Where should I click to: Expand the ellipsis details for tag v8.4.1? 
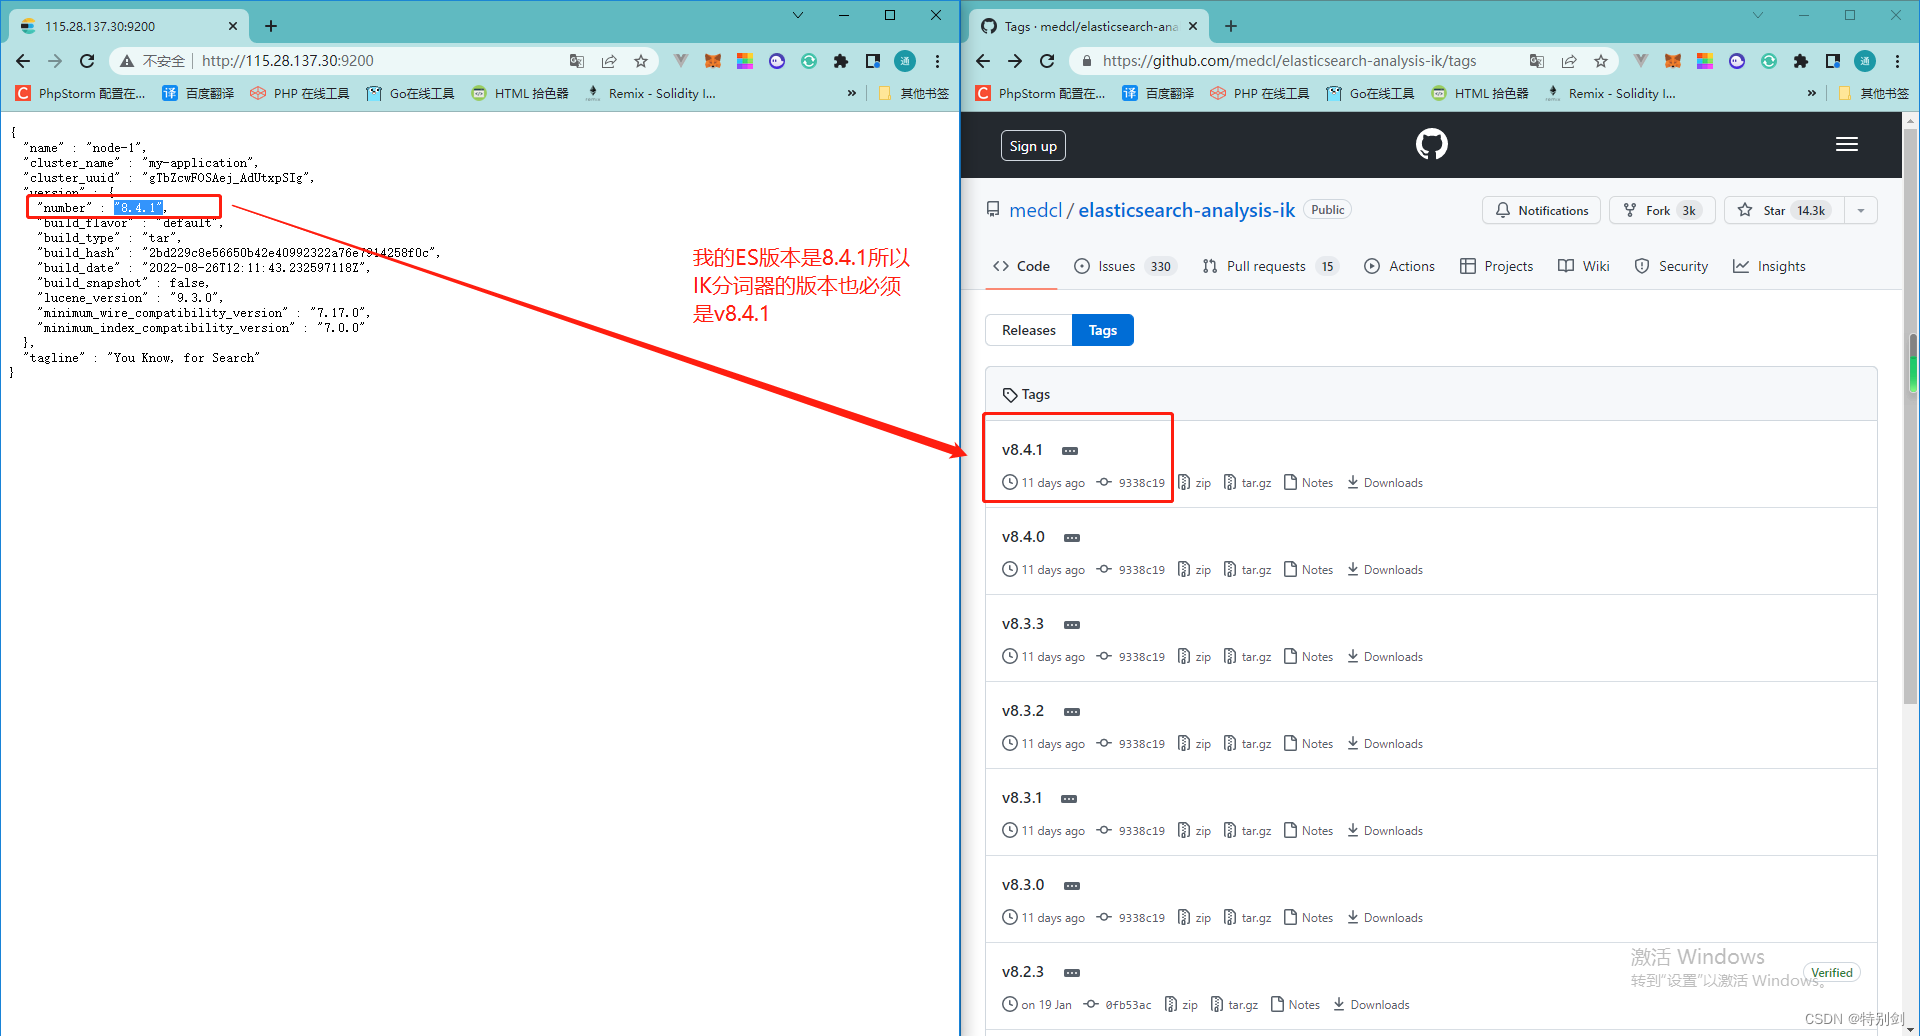pos(1070,451)
